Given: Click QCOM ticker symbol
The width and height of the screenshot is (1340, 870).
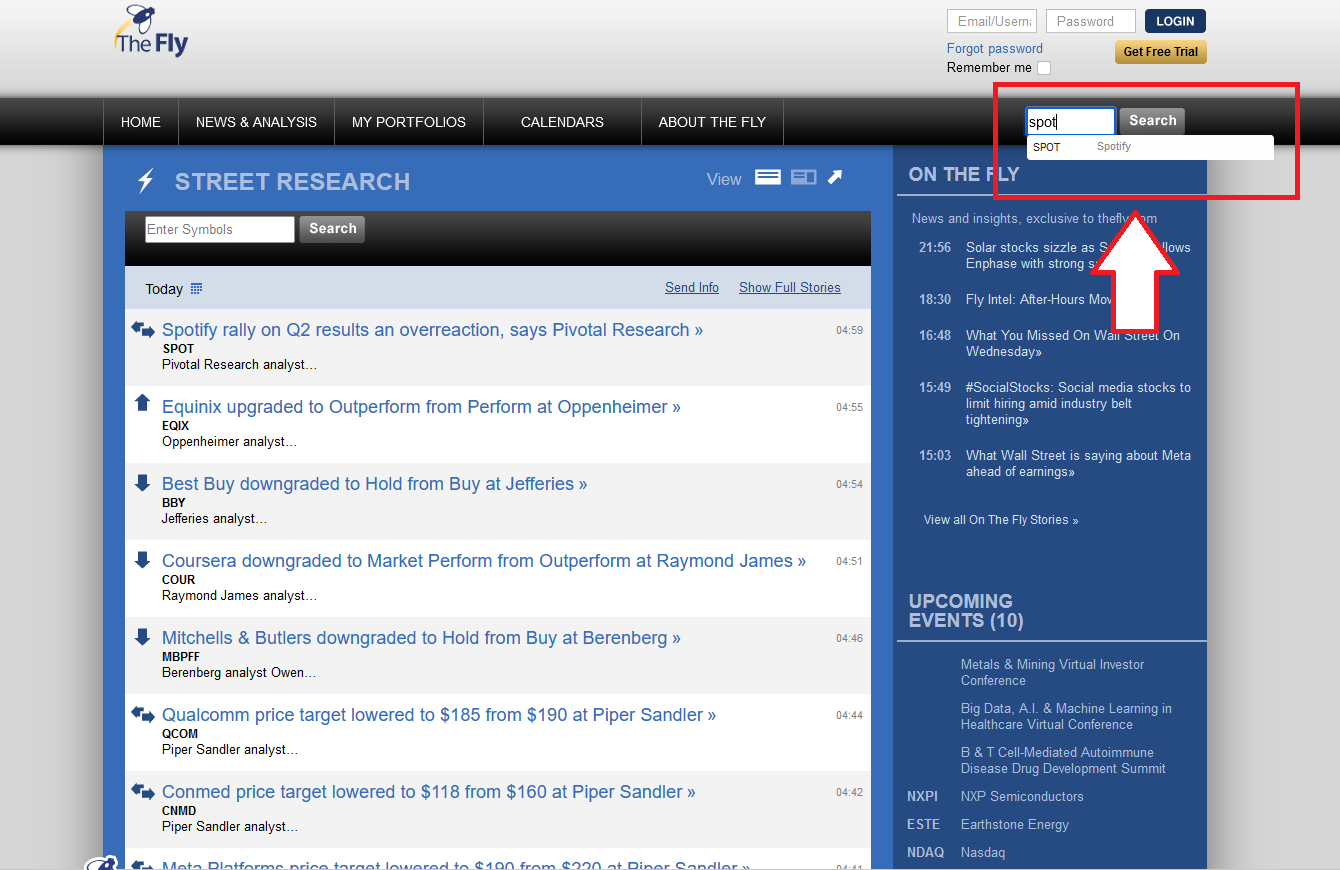Looking at the screenshot, I should pos(180,734).
